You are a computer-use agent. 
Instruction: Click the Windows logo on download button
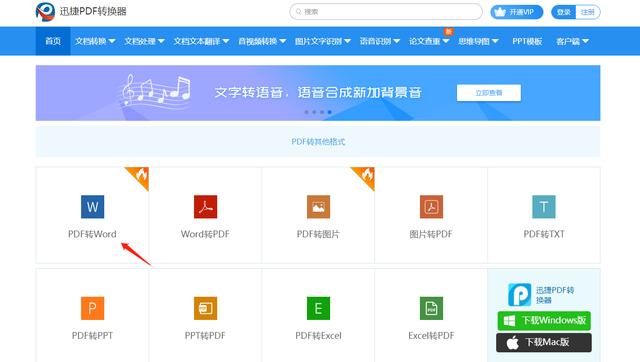509,321
